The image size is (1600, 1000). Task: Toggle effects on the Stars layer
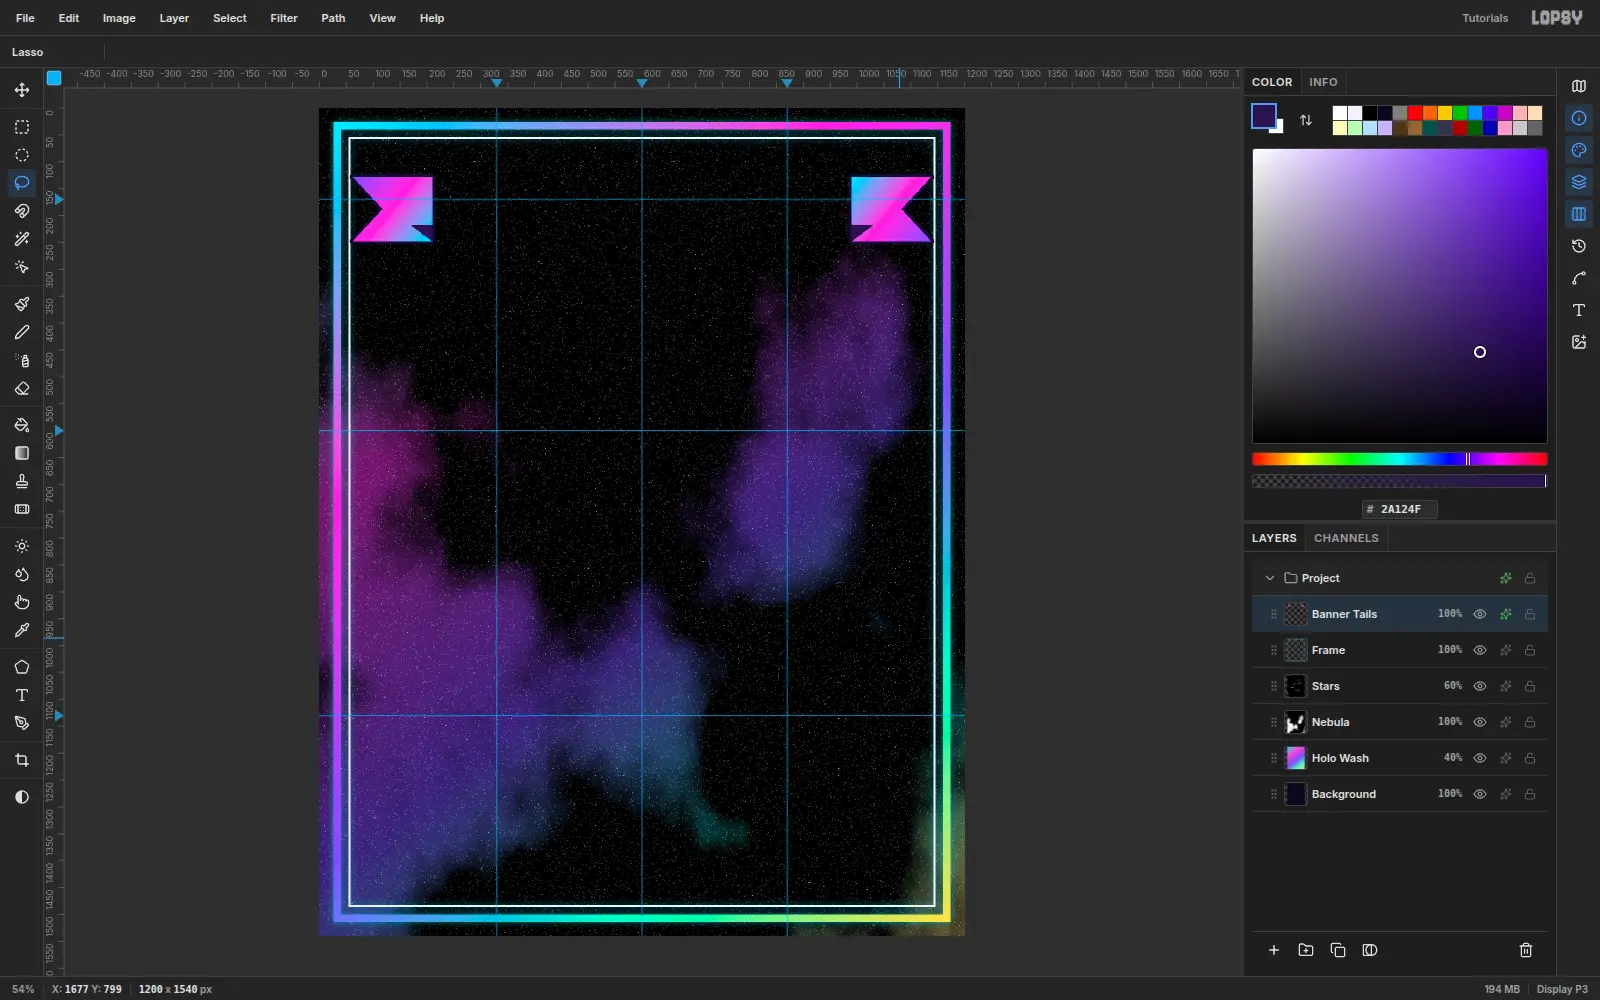pos(1505,686)
